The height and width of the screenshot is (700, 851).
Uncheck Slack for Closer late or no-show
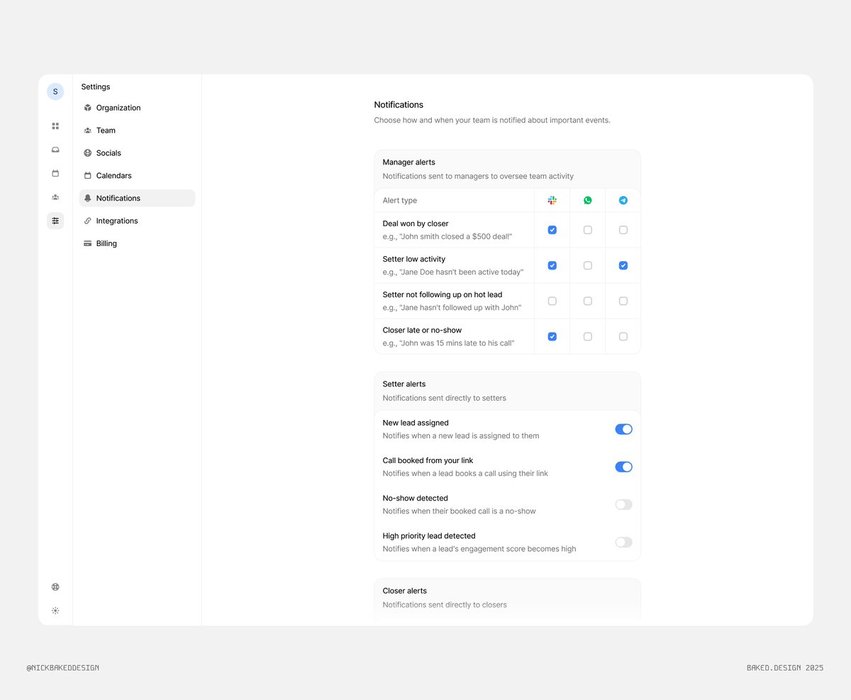point(552,336)
